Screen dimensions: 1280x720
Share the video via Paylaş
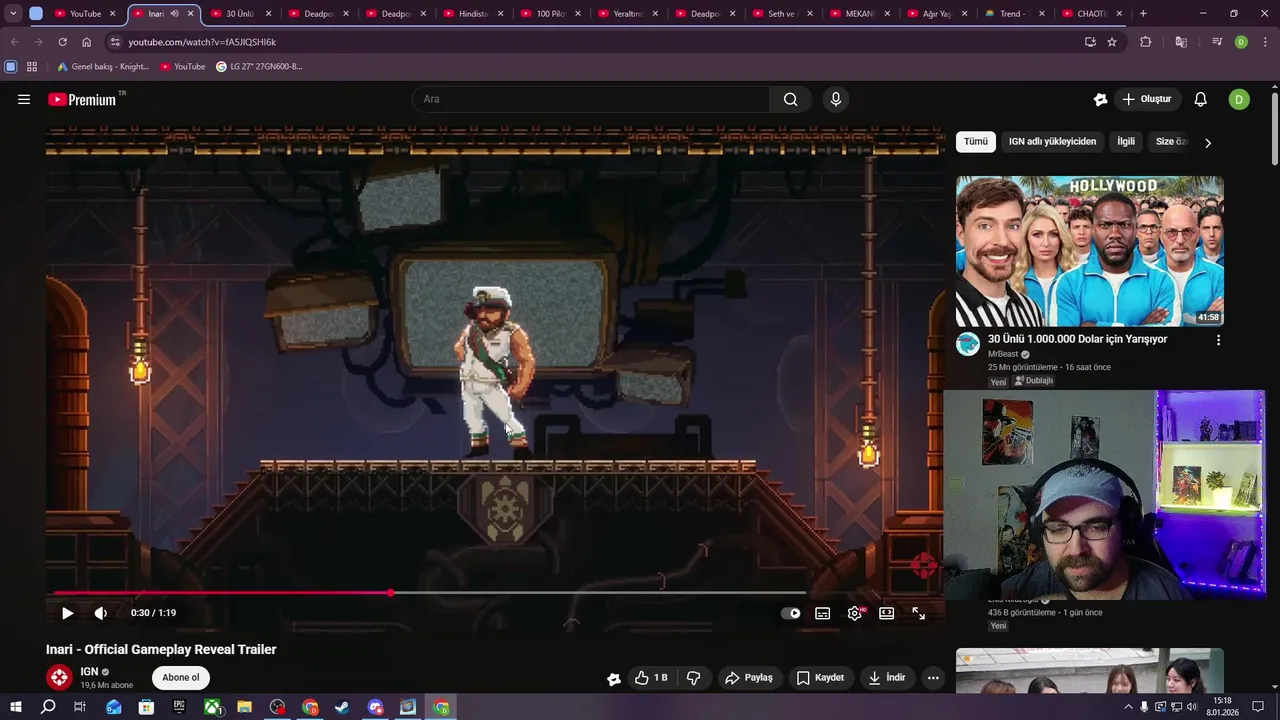click(x=749, y=678)
